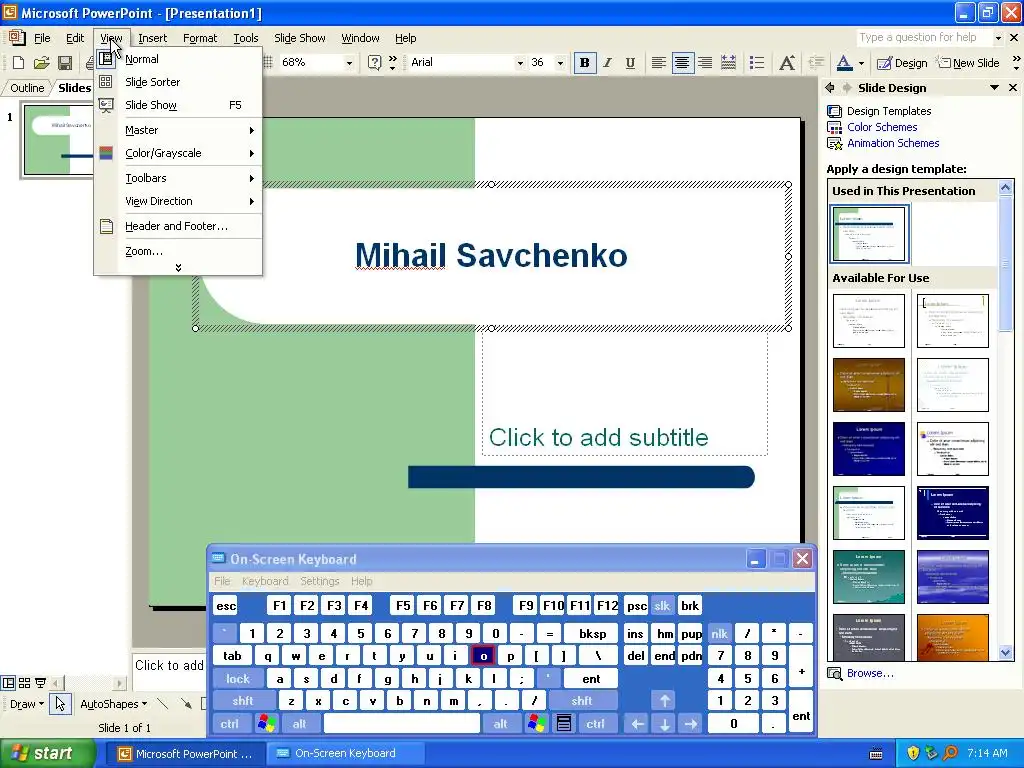Screen dimensions: 1024x768
Task: Click Distributed alignment icon
Action: coord(728,63)
